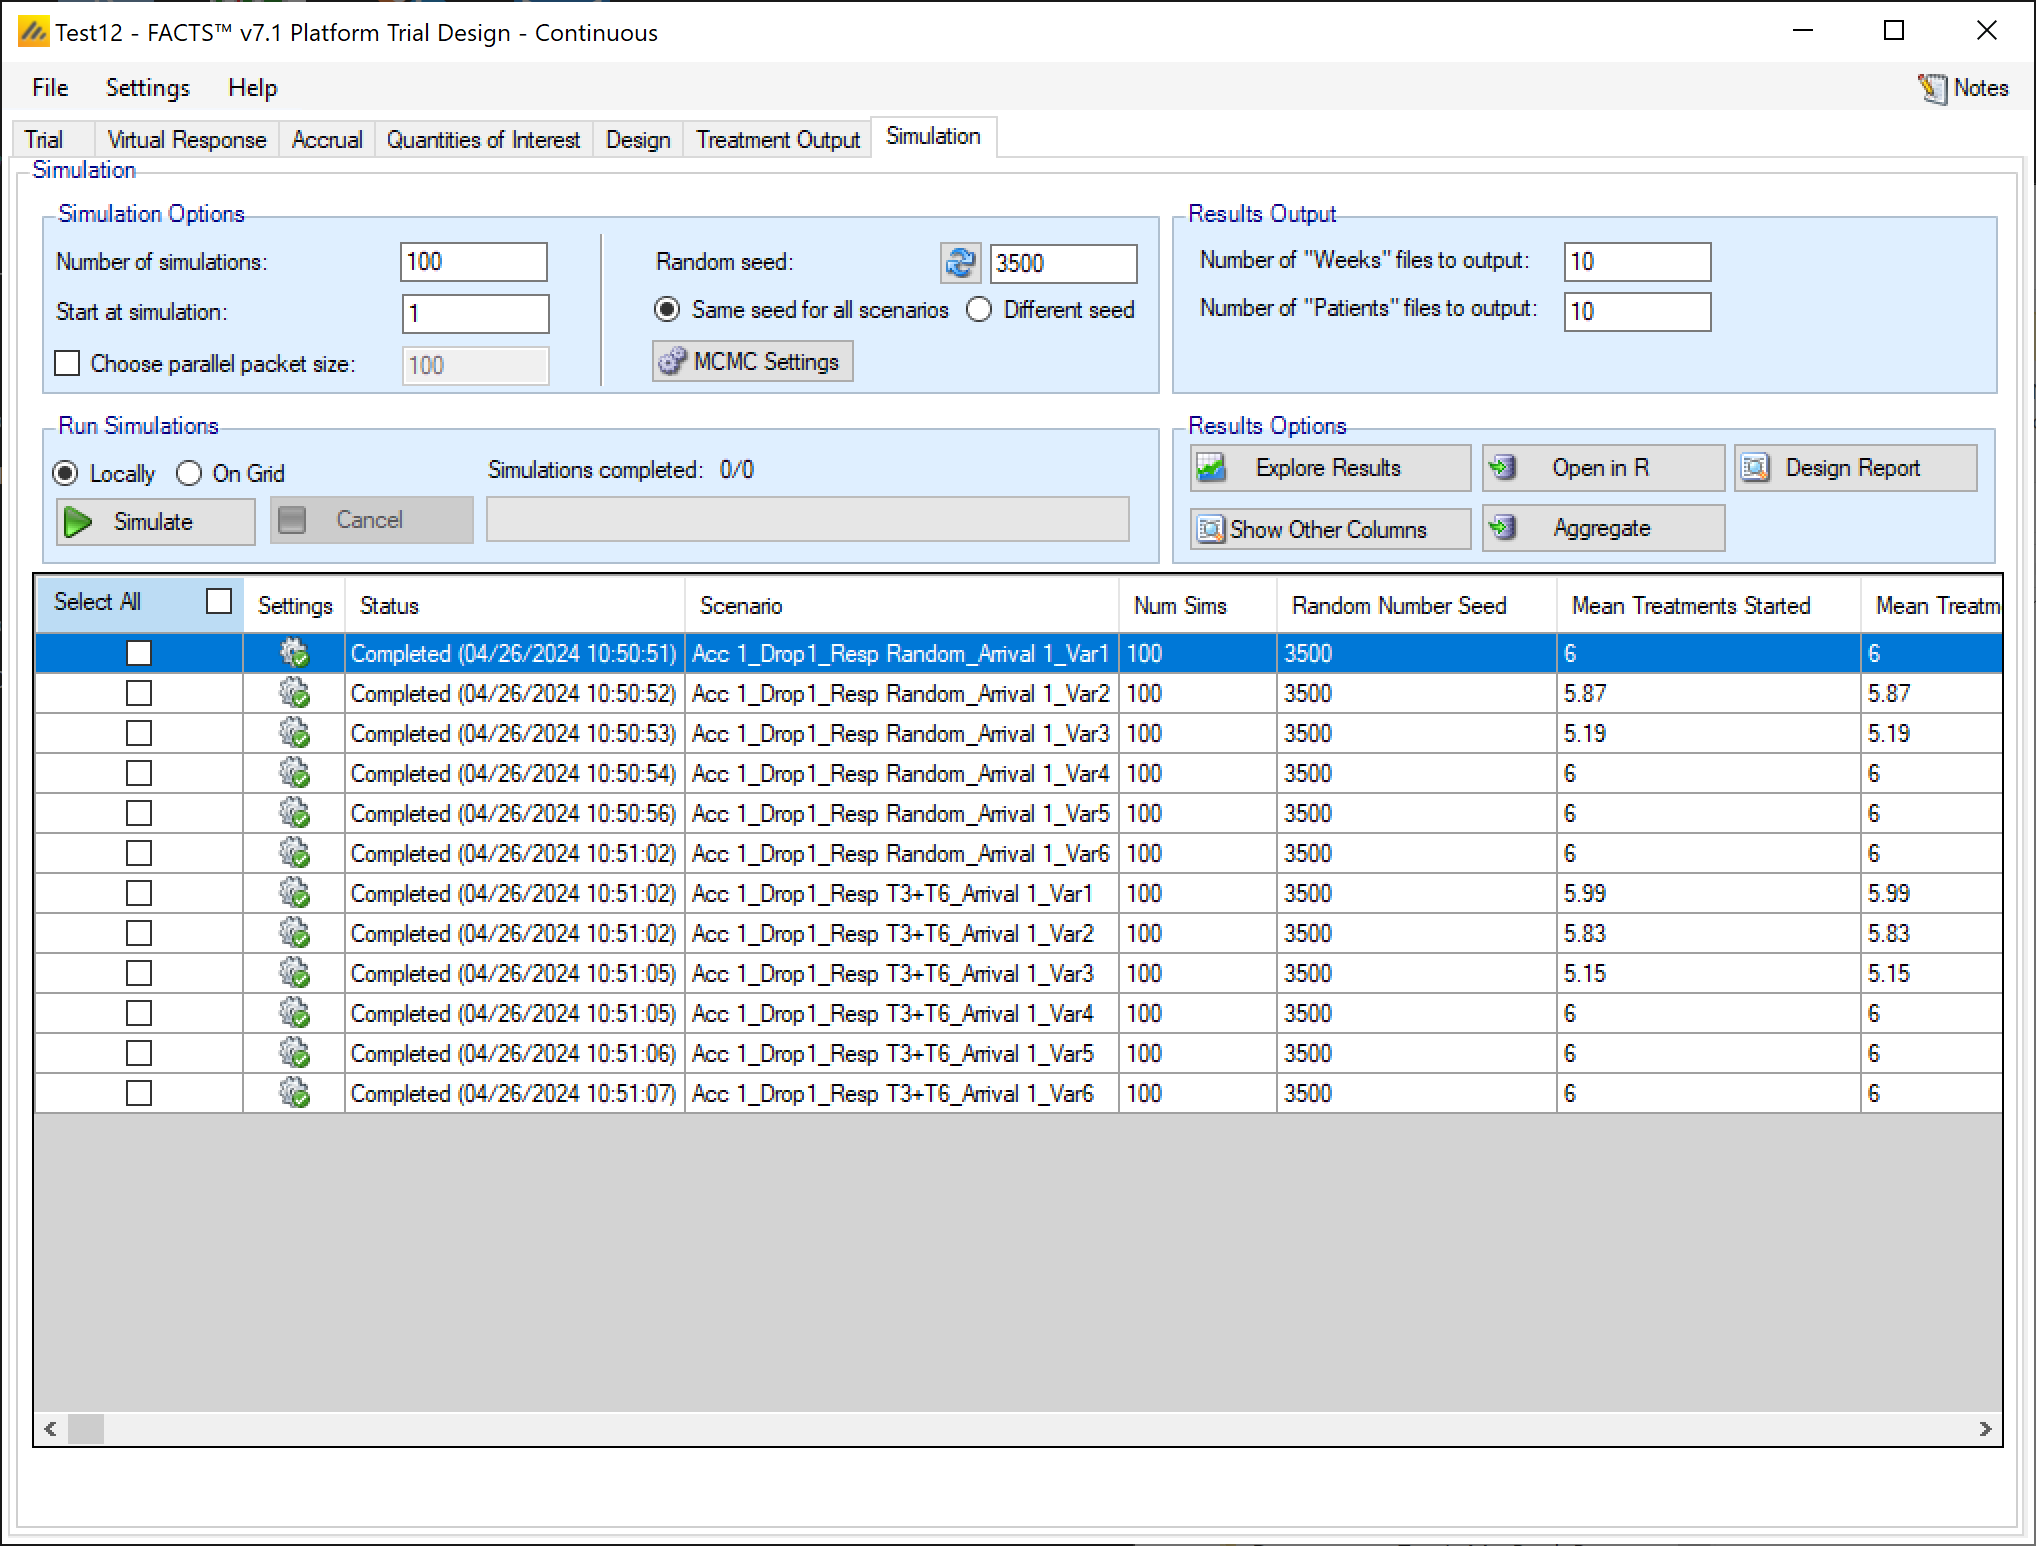Image resolution: width=2036 pixels, height=1546 pixels.
Task: Open settings gear for Random_Arrival 1_Var2 row
Action: pyautogui.click(x=294, y=693)
